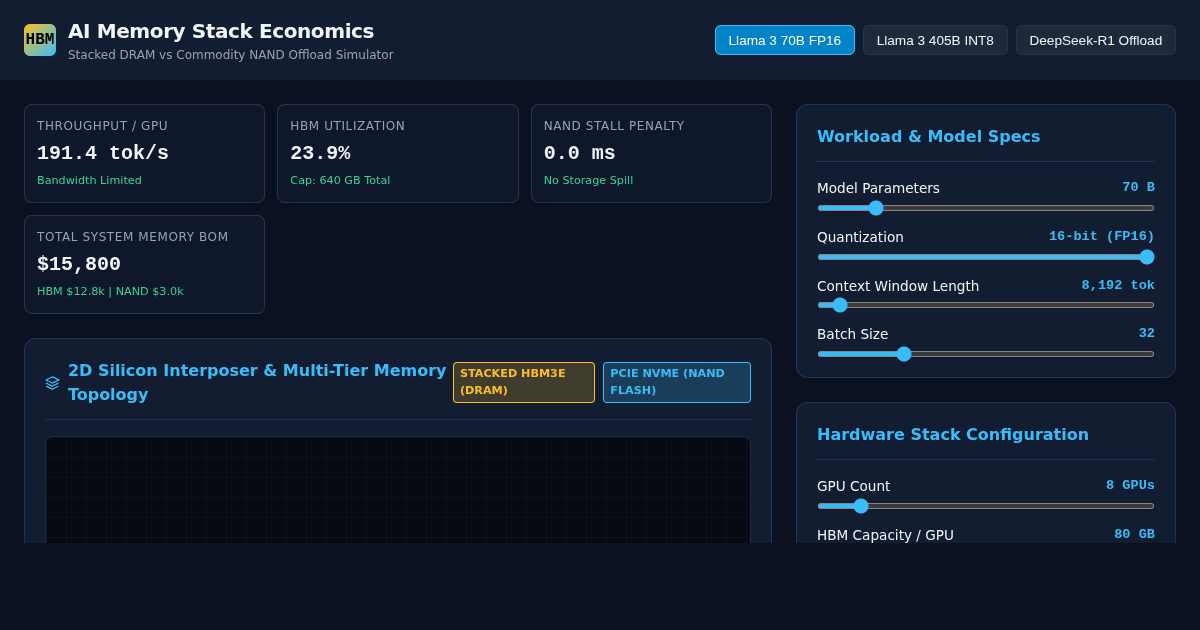Click the 80 GB HBM capacity value
The width and height of the screenshot is (1200, 630).
pyautogui.click(x=1134, y=534)
